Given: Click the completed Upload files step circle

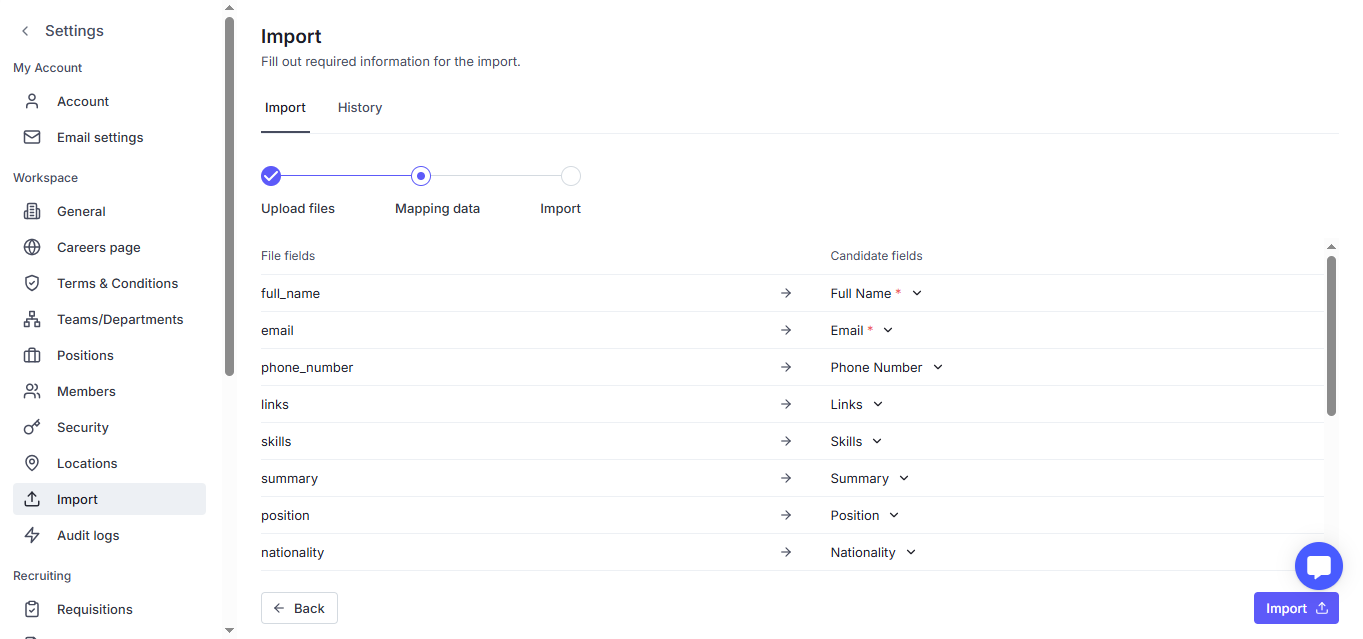Looking at the screenshot, I should pyautogui.click(x=271, y=177).
